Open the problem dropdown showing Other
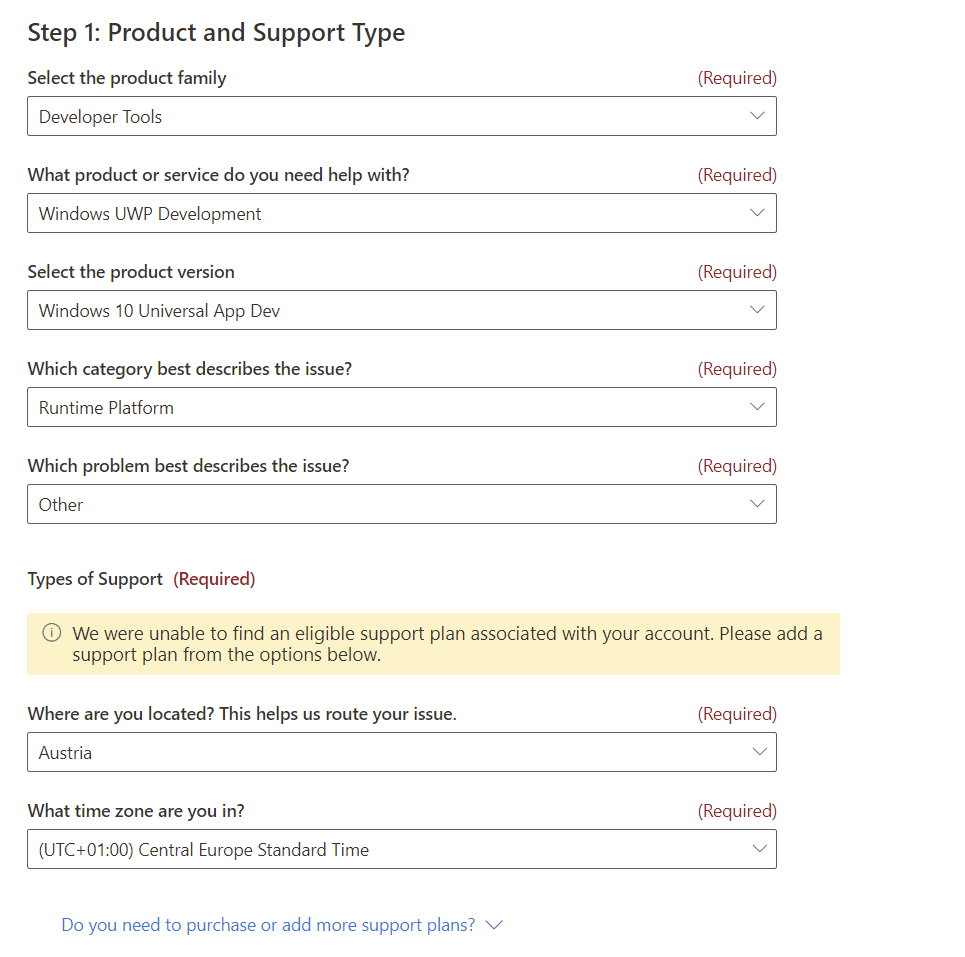The image size is (965, 957). 400,504
